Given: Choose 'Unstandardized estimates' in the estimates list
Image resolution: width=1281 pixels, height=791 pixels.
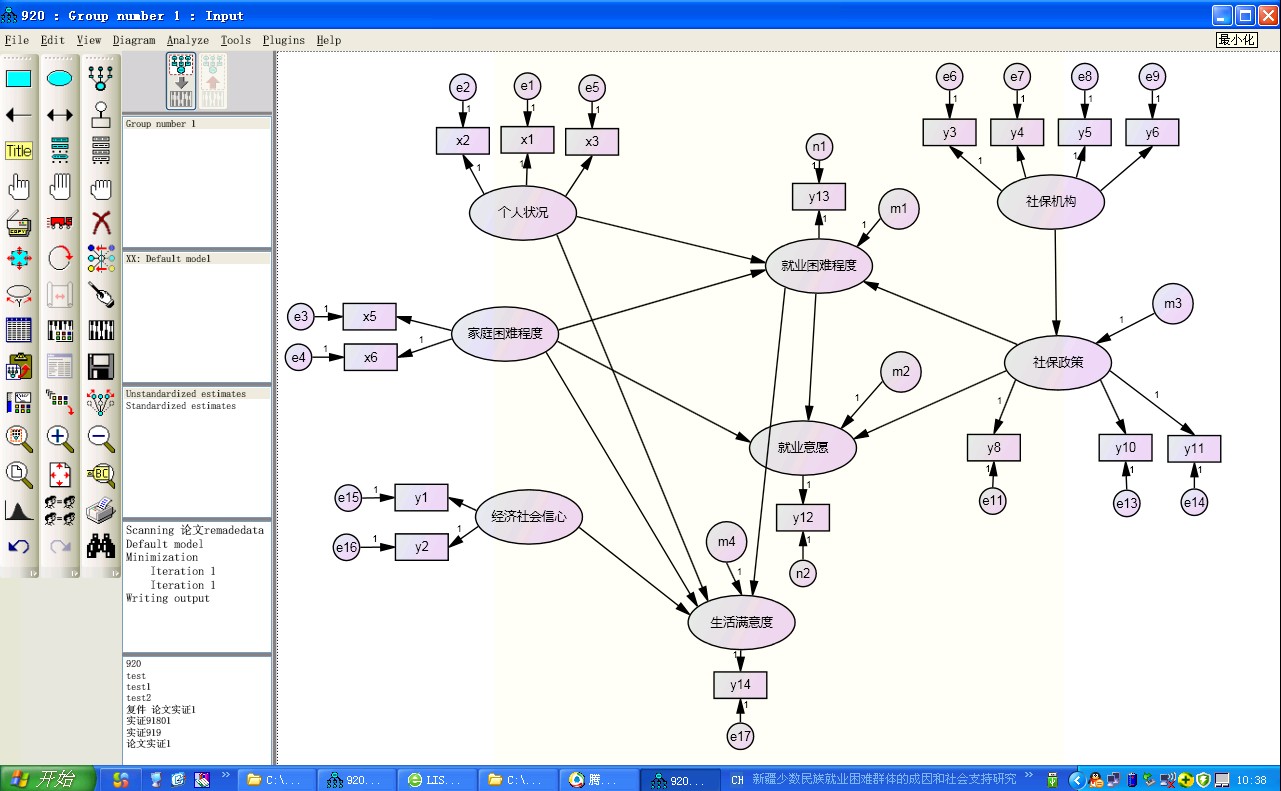Looking at the screenshot, I should click(185, 394).
